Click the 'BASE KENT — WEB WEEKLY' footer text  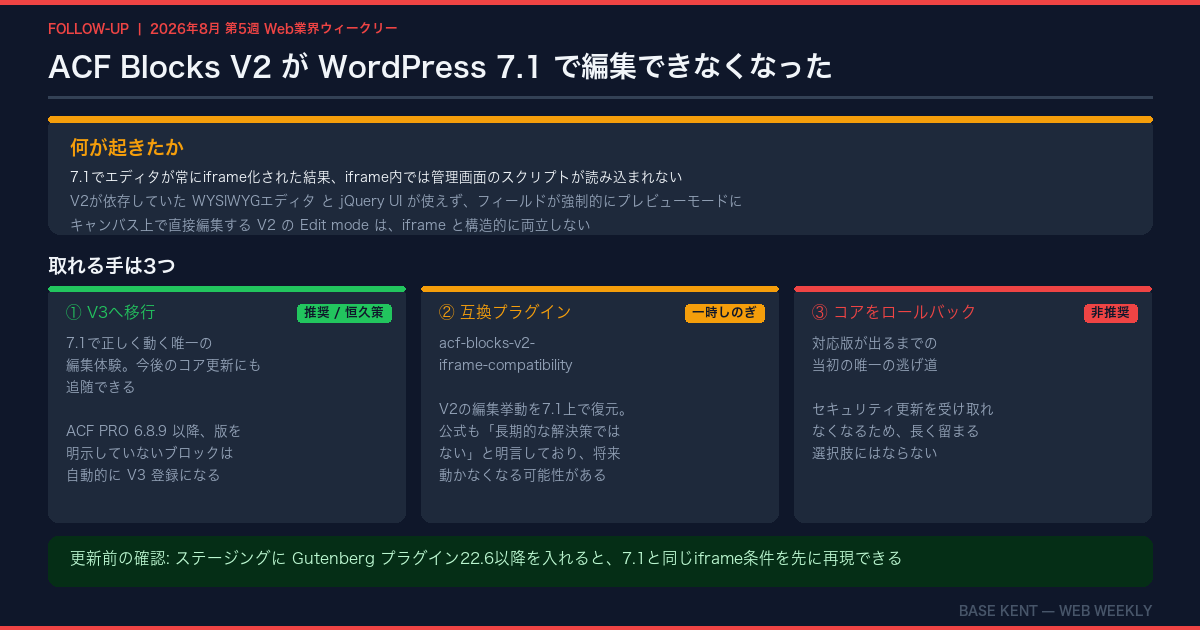(x=1055, y=610)
